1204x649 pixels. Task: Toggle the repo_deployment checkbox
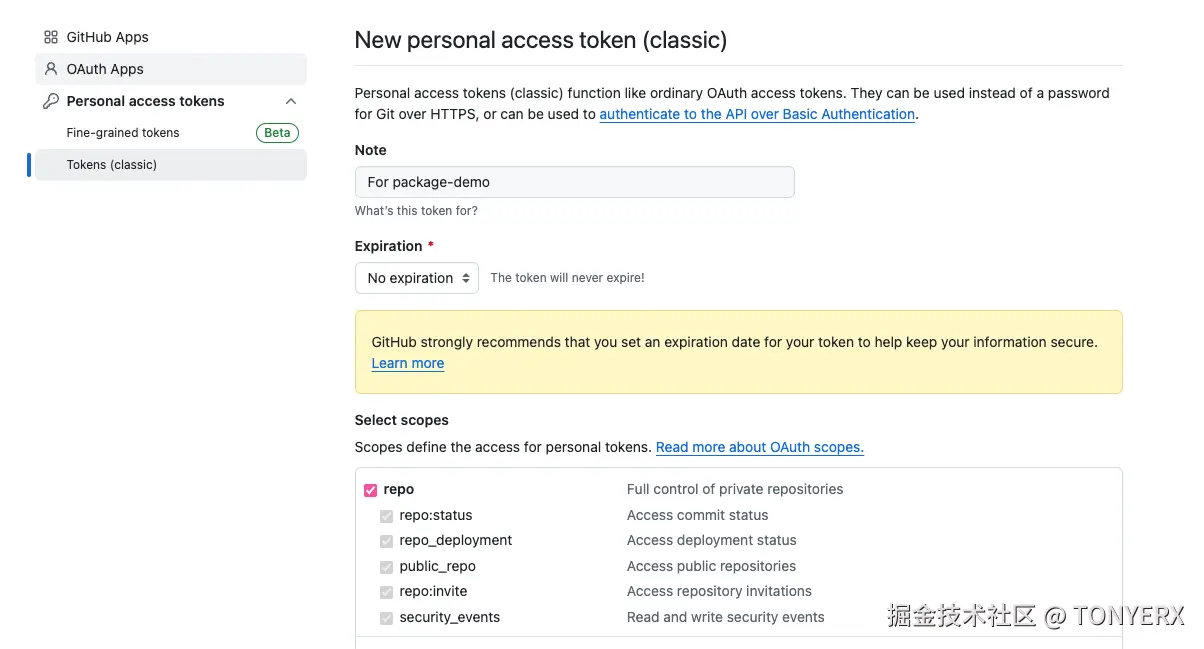(x=386, y=541)
